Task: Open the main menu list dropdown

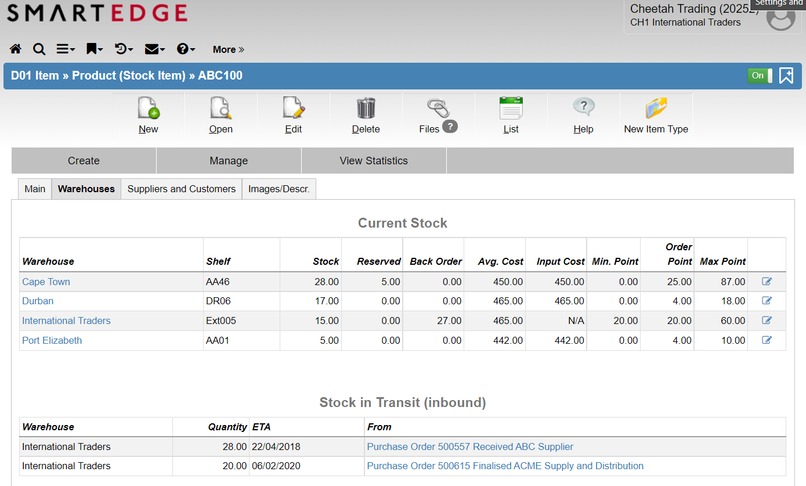Action: click(x=65, y=49)
